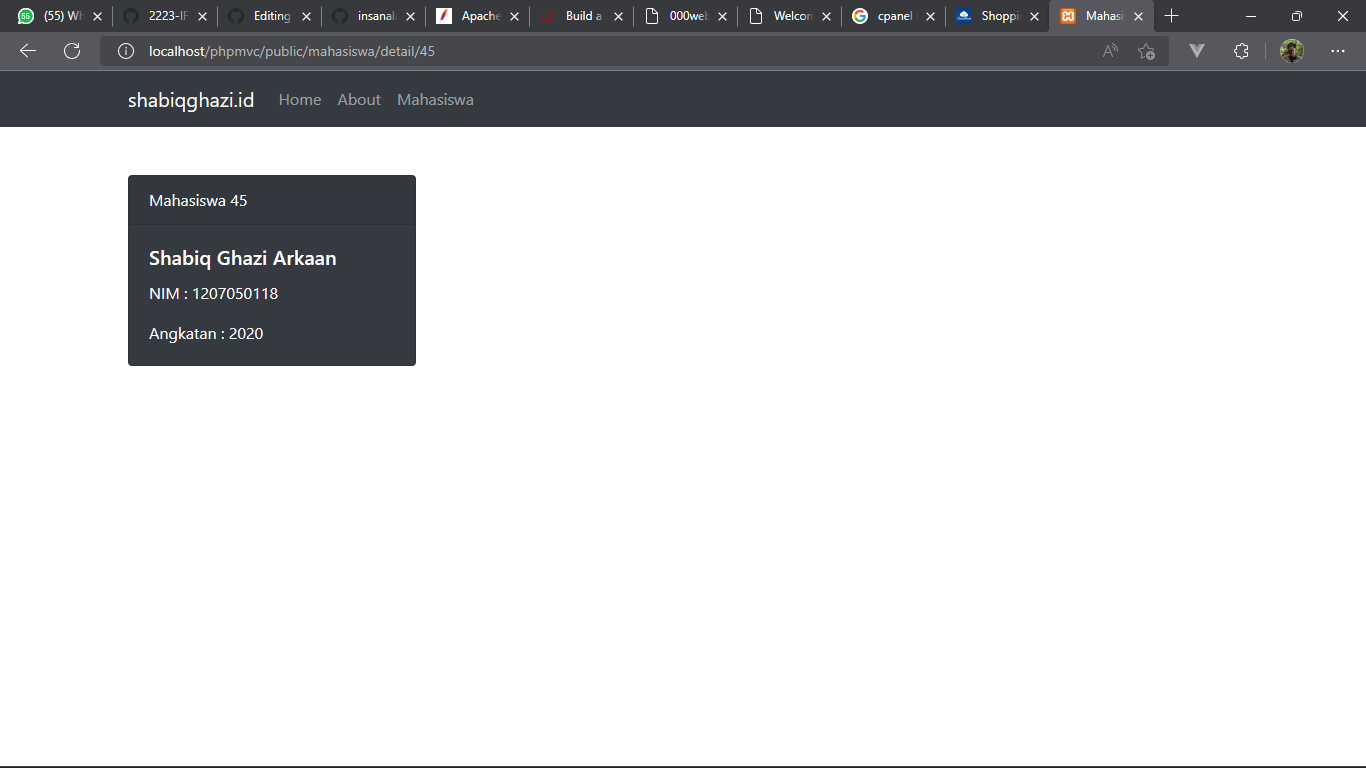Open a new tab with the plus button

coord(1171,16)
